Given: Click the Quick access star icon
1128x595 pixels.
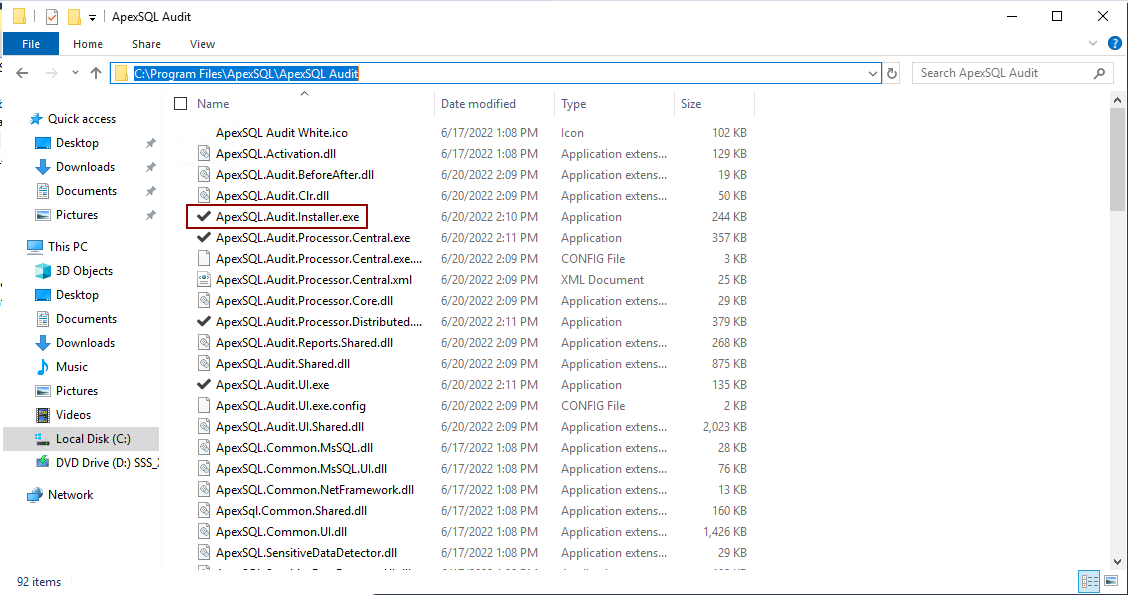Looking at the screenshot, I should [x=35, y=119].
